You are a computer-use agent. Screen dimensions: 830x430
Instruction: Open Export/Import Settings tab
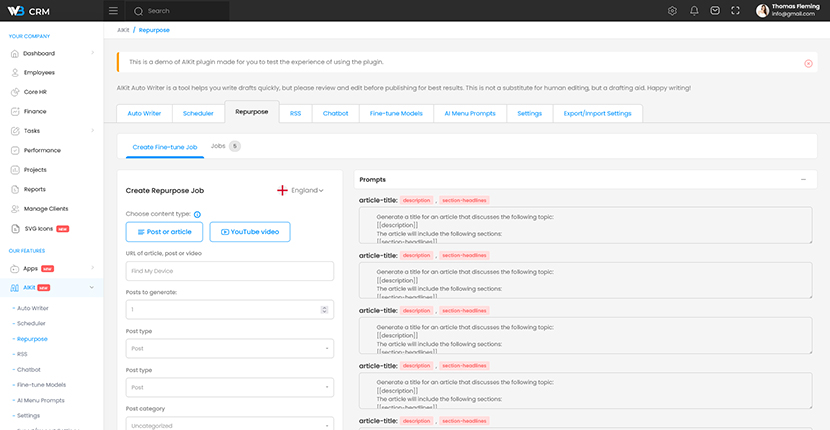598,113
